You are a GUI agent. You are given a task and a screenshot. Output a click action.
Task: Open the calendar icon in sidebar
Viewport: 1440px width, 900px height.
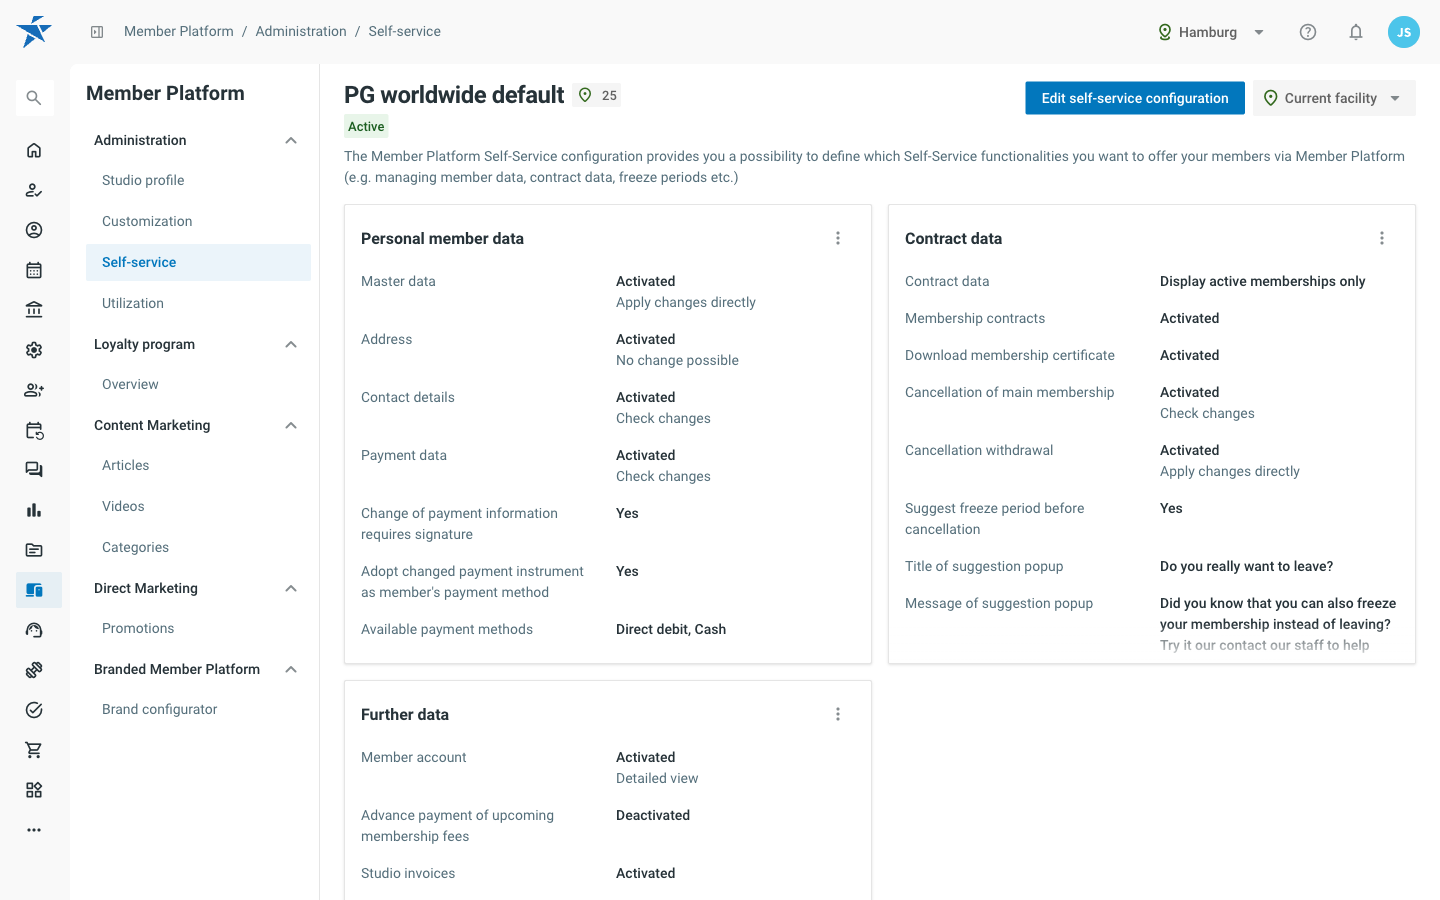tap(34, 270)
